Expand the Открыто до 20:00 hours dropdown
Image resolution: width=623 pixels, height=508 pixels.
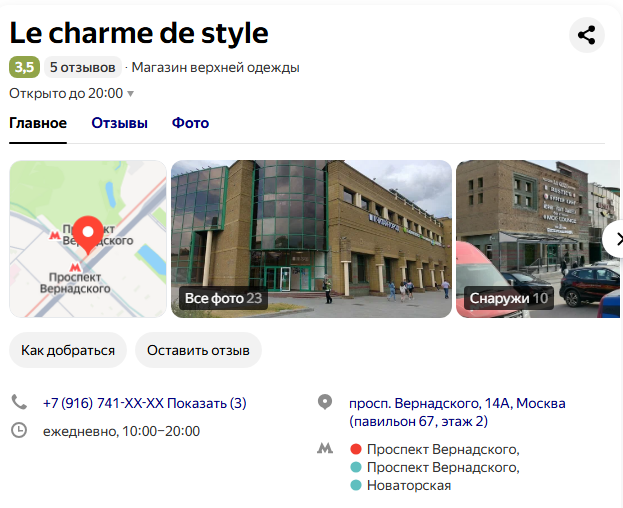pyautogui.click(x=72, y=93)
